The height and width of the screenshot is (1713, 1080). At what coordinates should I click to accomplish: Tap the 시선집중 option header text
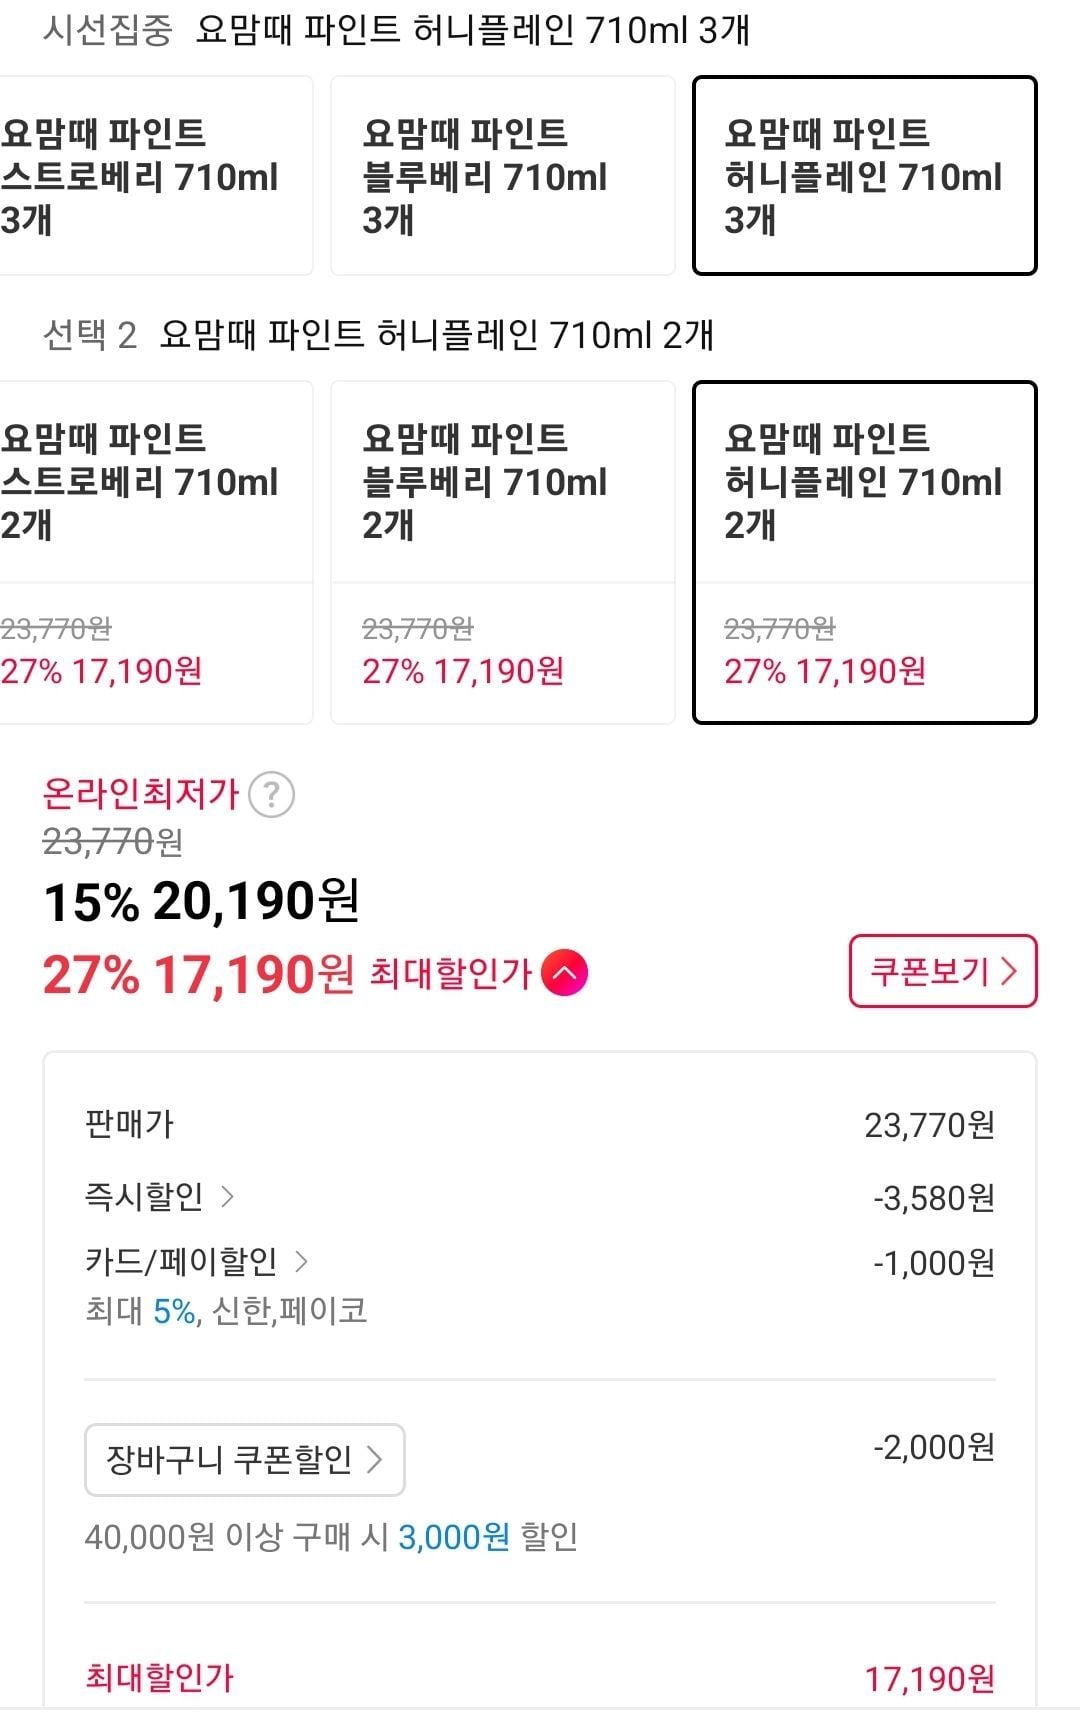click(108, 31)
